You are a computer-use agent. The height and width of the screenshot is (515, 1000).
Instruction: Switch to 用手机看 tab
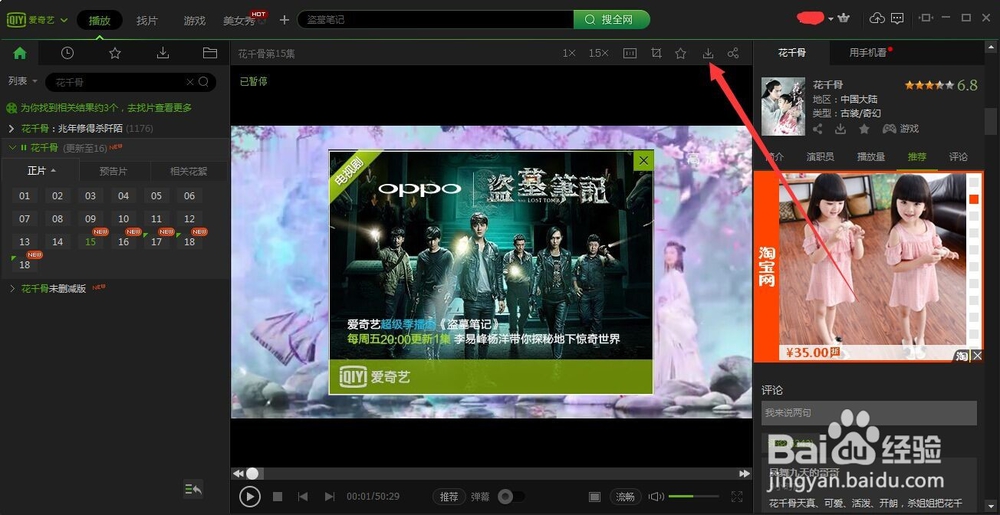click(867, 53)
